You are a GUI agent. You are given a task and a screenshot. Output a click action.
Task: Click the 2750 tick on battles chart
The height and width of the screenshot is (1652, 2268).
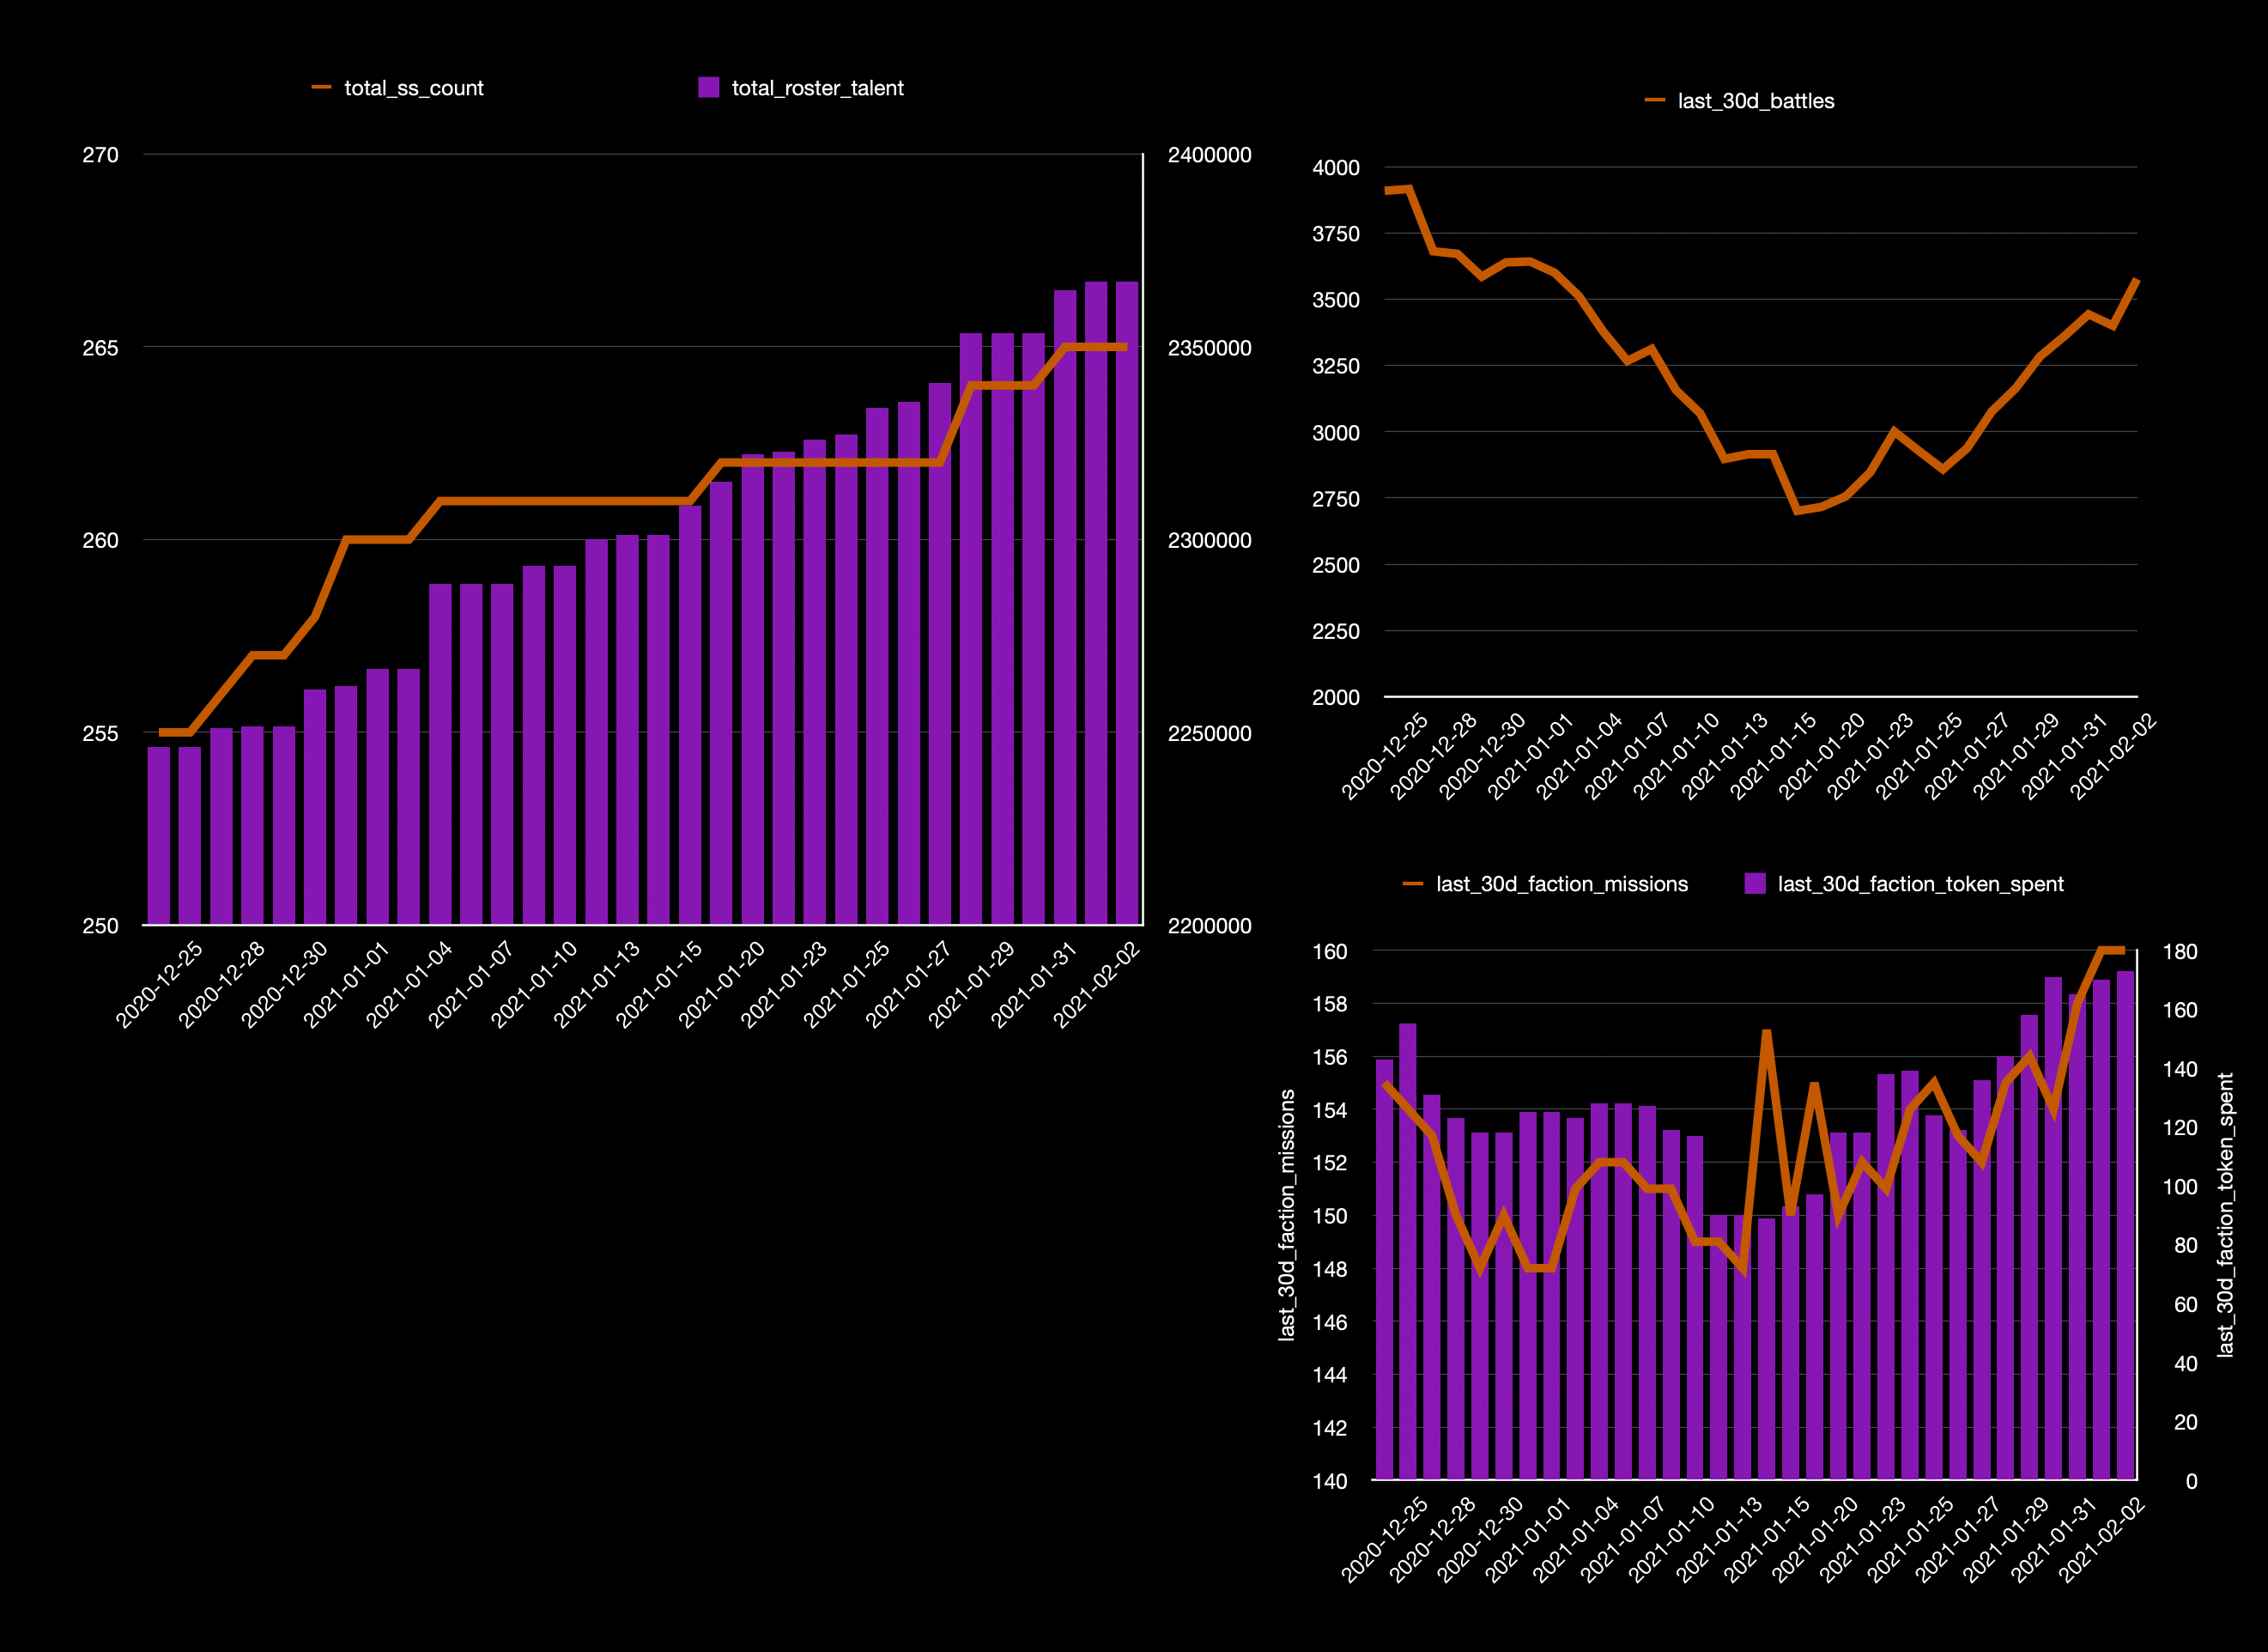point(1336,499)
